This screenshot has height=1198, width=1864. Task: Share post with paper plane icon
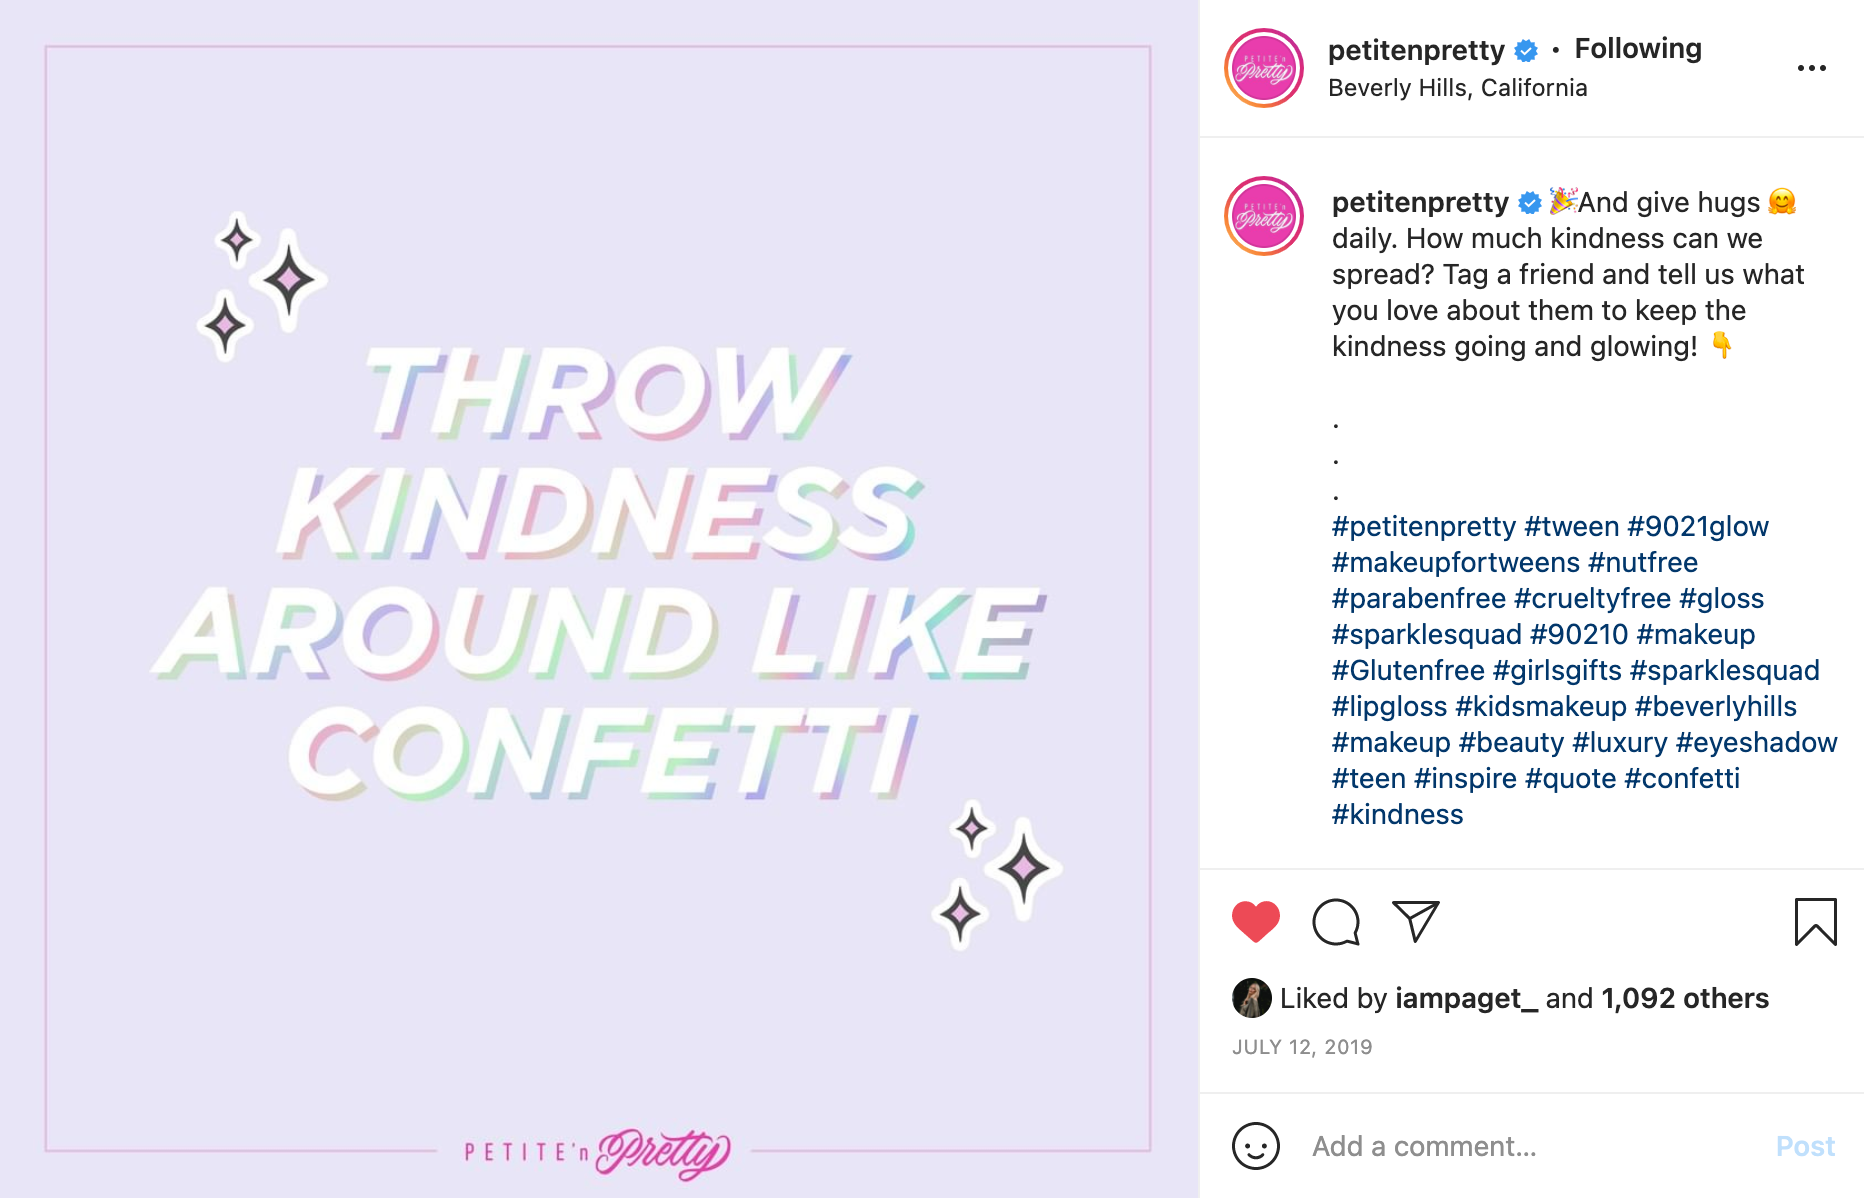pyautogui.click(x=1415, y=921)
